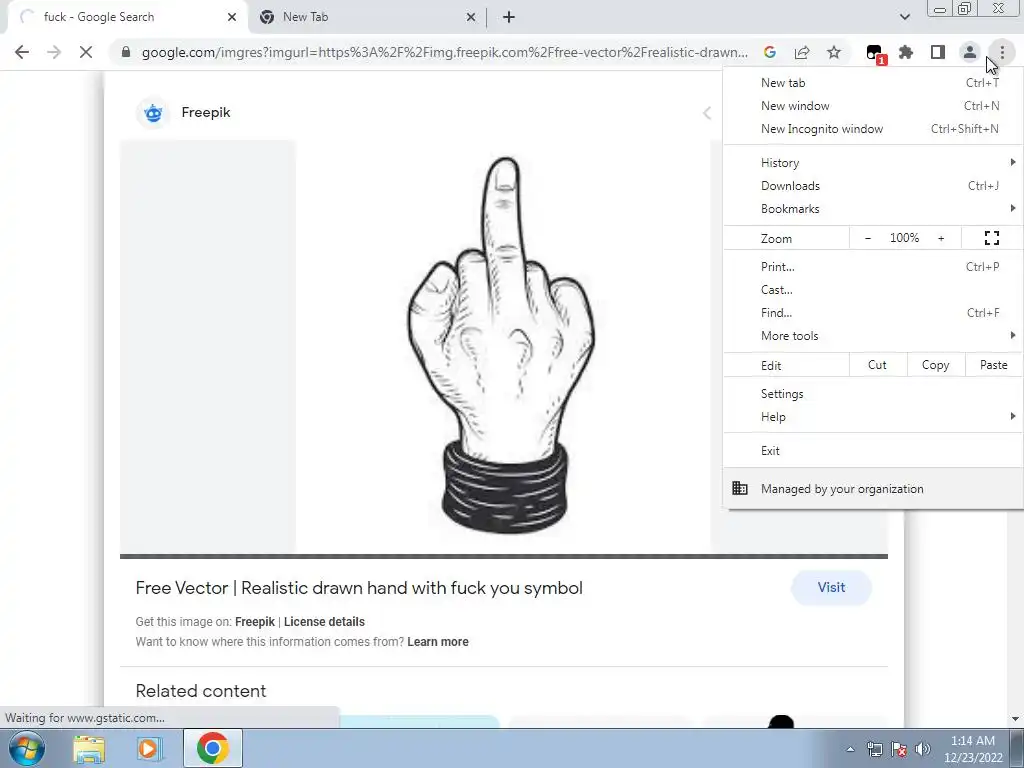This screenshot has height=768, width=1024.
Task: Open the volume speaker tray icon
Action: click(923, 749)
